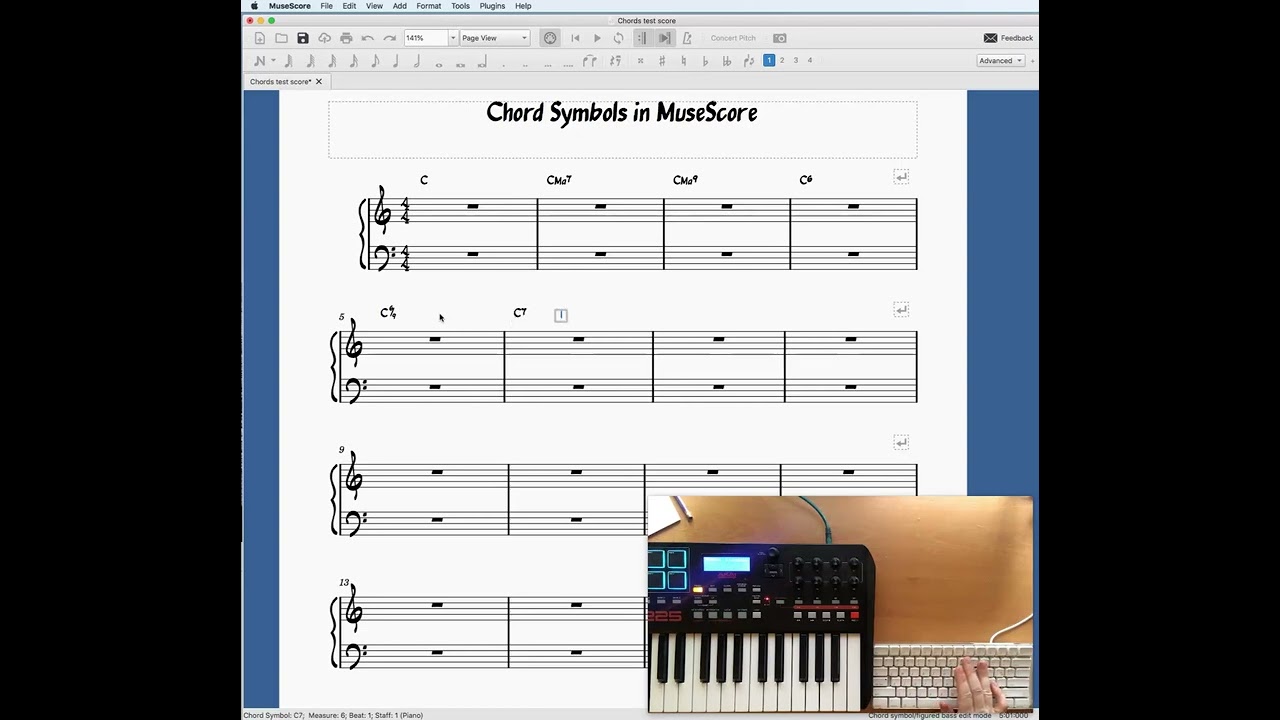Open the Add menu

(399, 6)
